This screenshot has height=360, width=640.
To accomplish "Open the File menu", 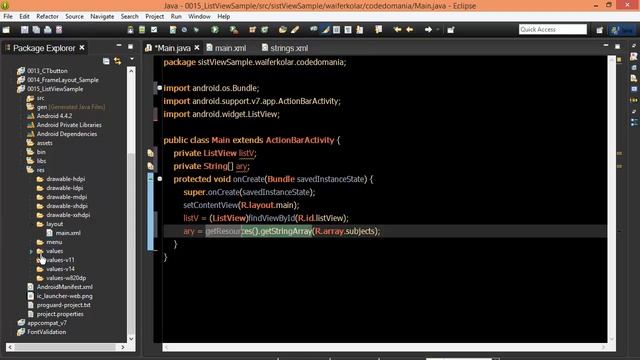I will click(x=8, y=16).
